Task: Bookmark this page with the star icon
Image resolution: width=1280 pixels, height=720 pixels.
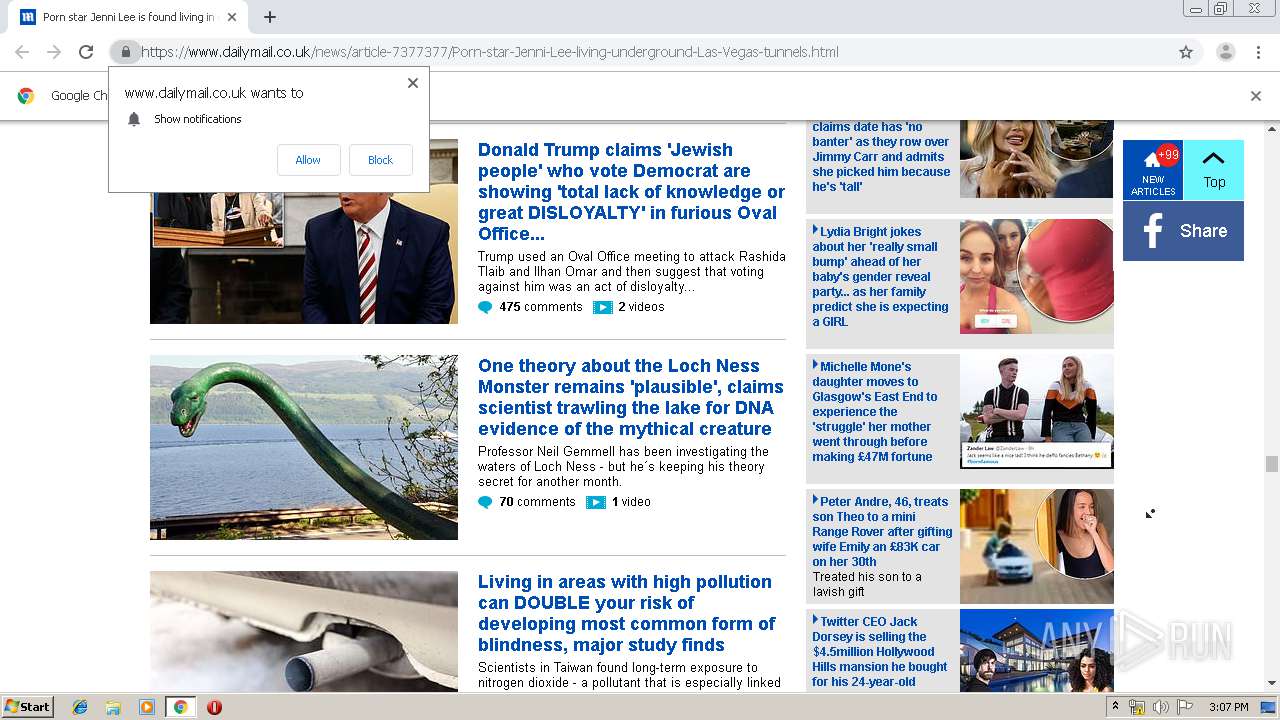Action: tap(1186, 52)
